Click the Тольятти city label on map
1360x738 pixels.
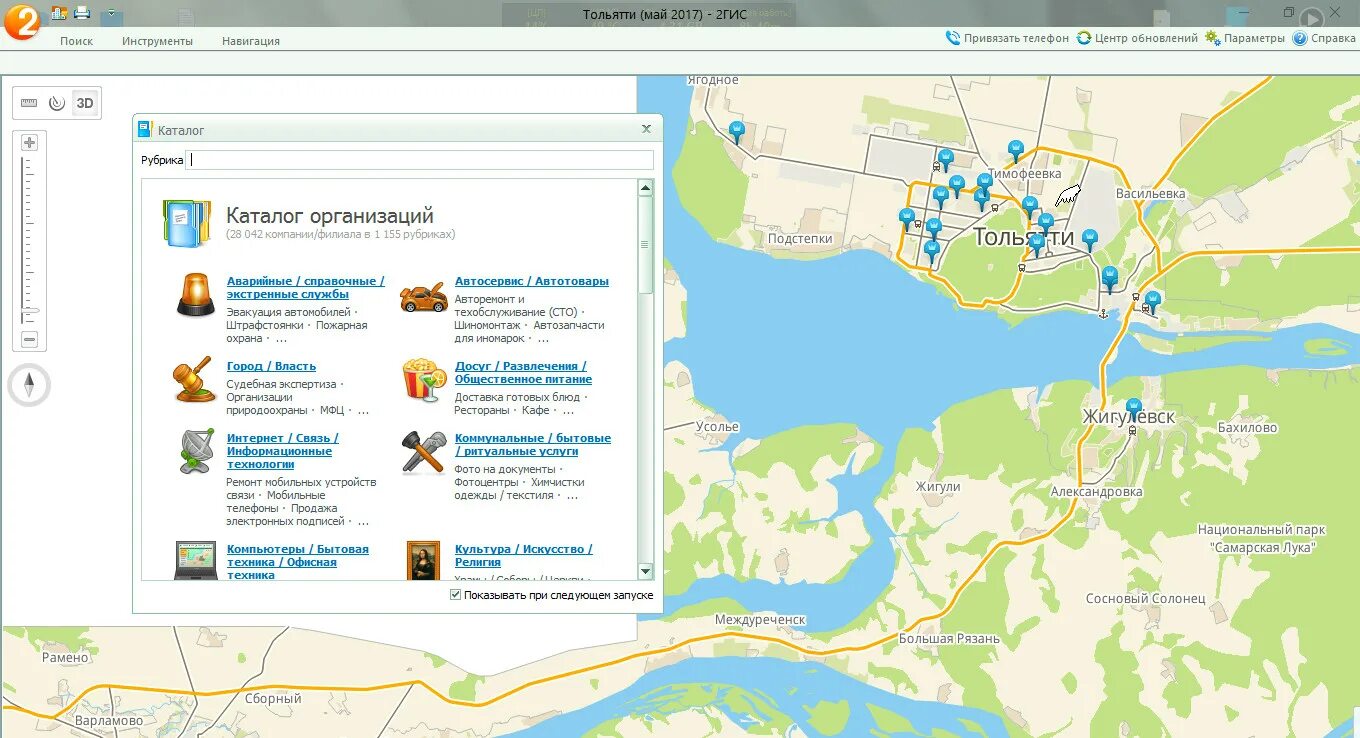click(1023, 237)
